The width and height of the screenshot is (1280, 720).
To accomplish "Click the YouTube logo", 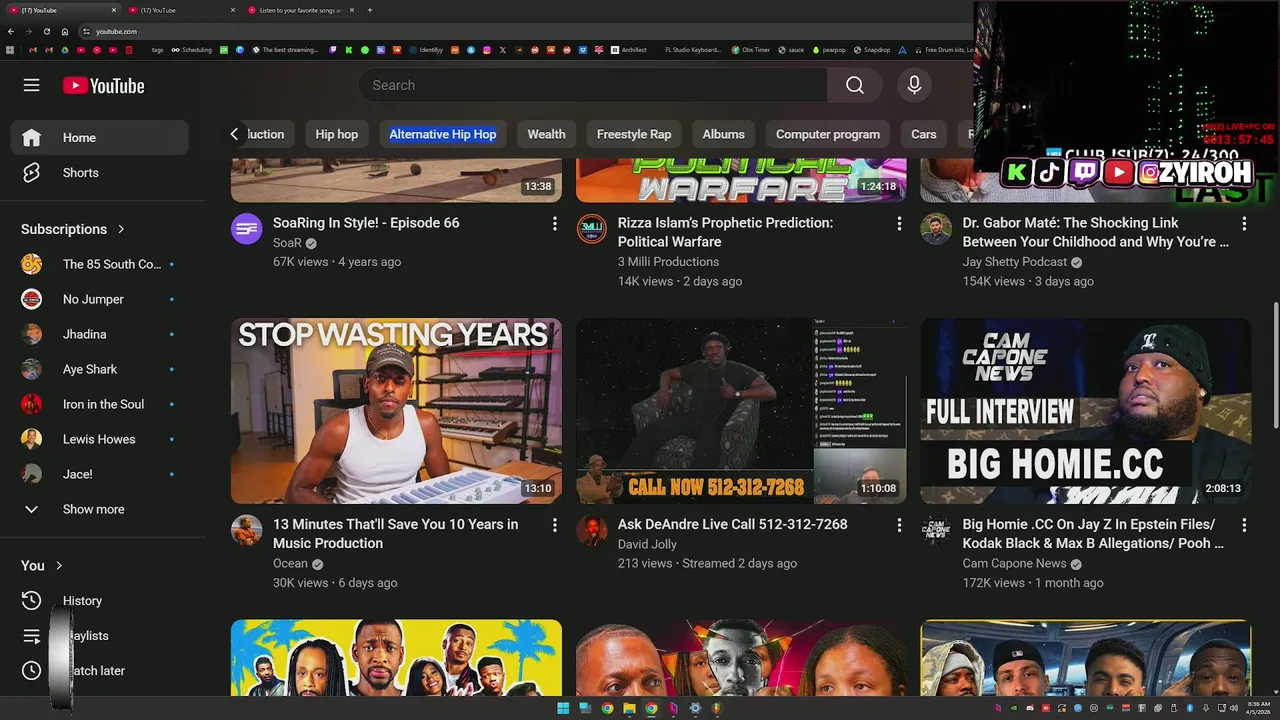I will pyautogui.click(x=103, y=86).
